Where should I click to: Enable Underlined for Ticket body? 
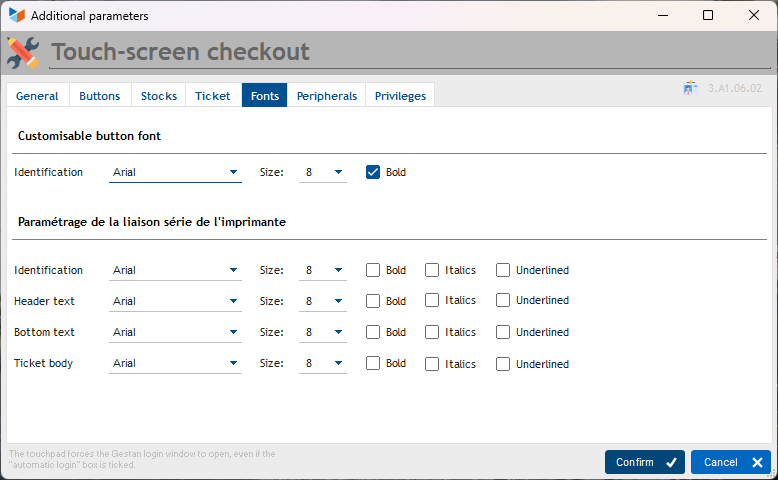pyautogui.click(x=503, y=364)
